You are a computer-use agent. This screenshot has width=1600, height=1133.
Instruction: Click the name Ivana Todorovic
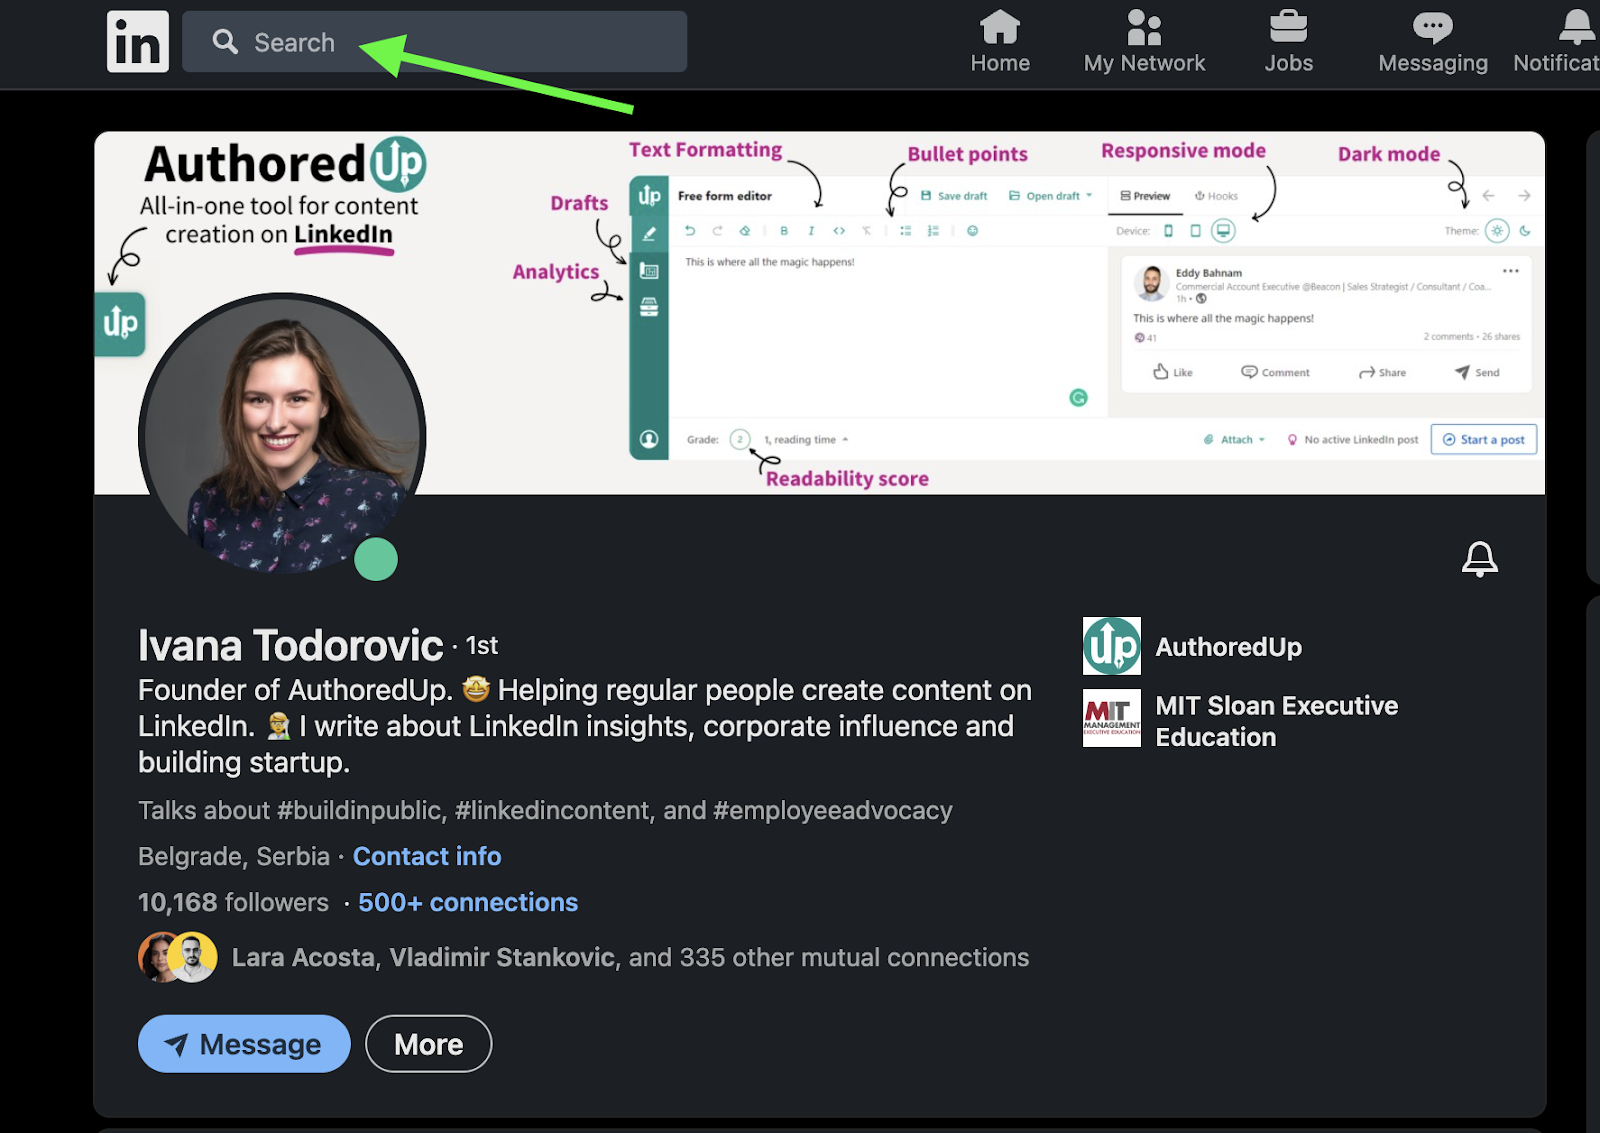tap(290, 646)
